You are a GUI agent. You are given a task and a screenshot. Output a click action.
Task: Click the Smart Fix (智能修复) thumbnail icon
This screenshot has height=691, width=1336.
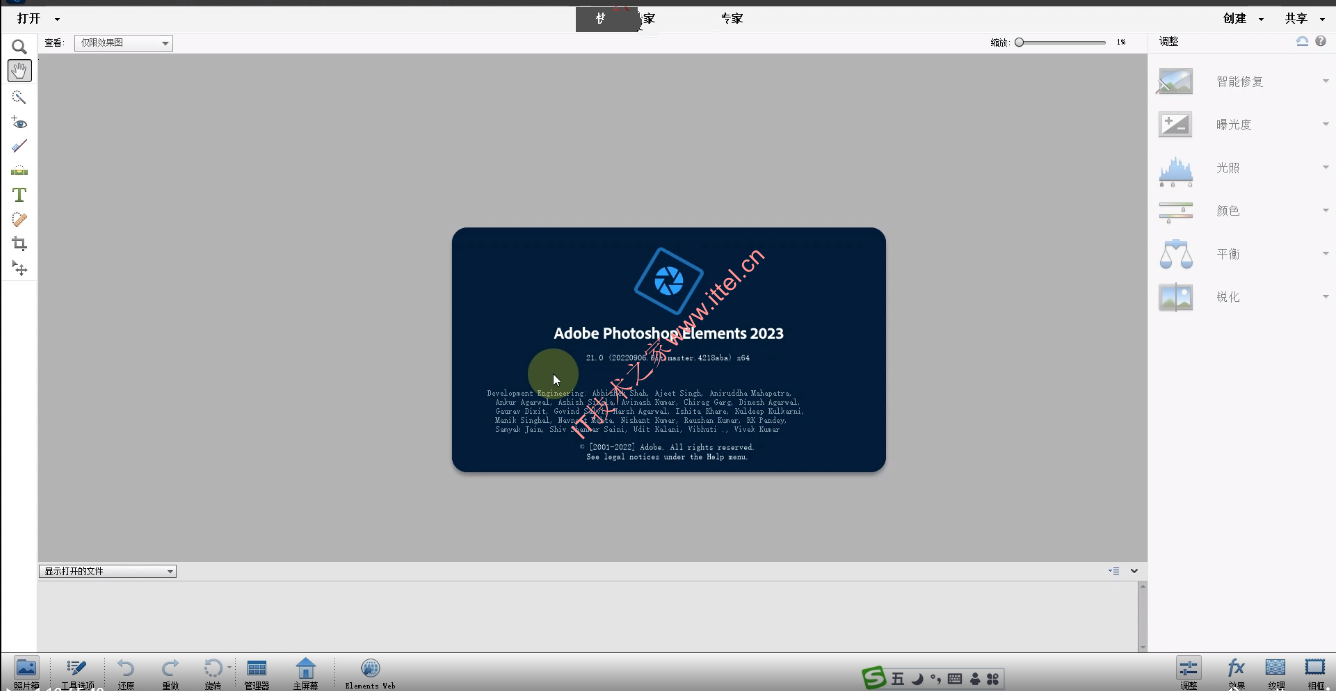click(x=1175, y=81)
